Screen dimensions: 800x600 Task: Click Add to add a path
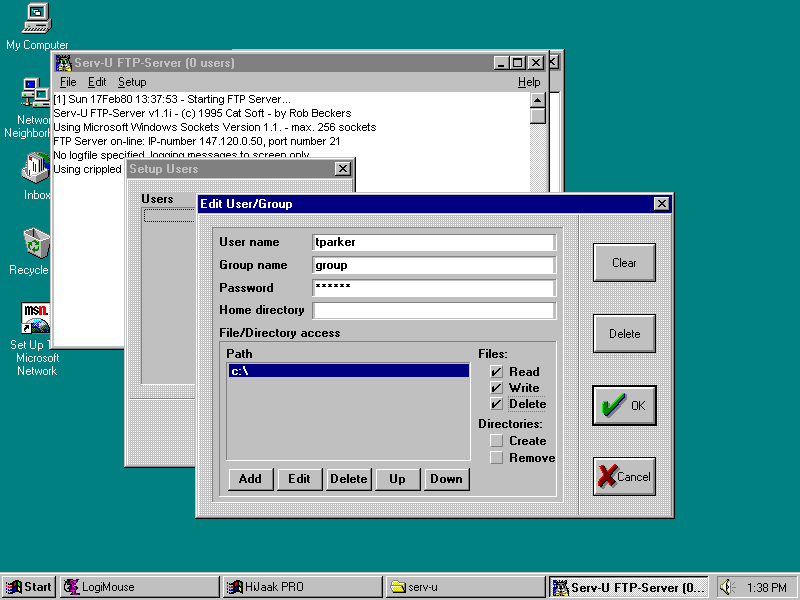pyautogui.click(x=250, y=479)
